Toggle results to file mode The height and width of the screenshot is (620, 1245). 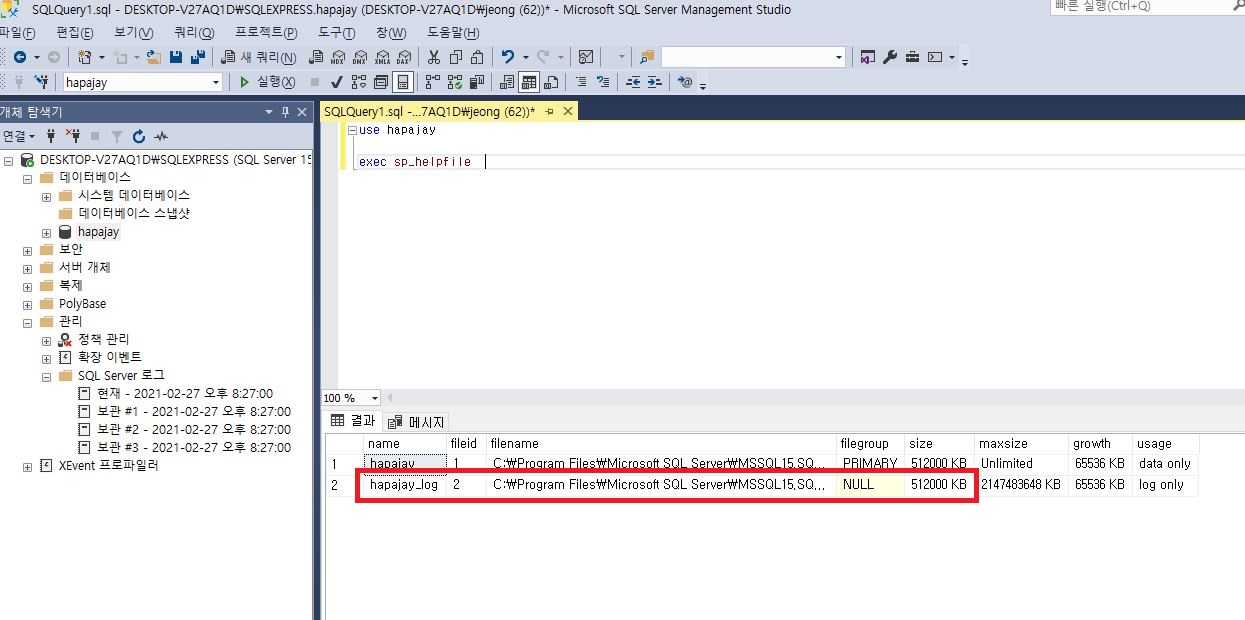(x=551, y=82)
